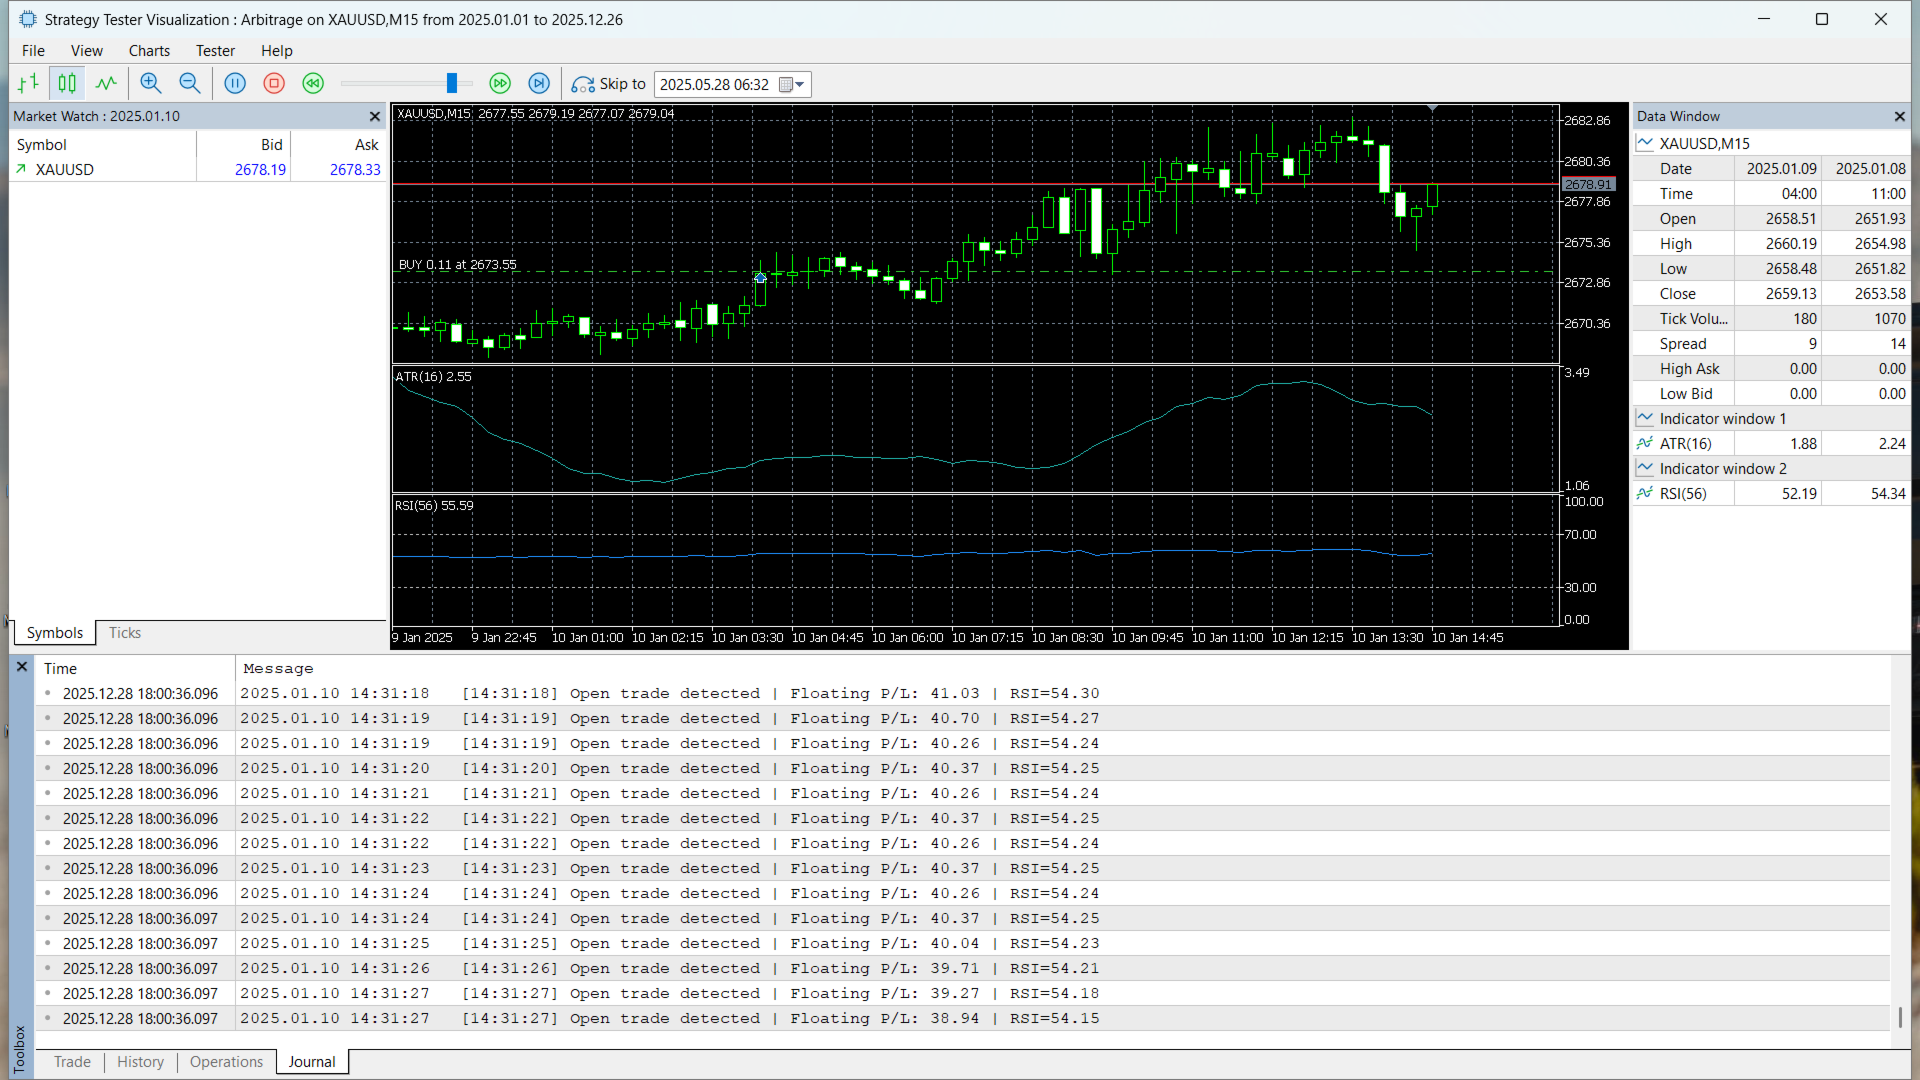
Task: Stop the testing with red stop icon
Action: pos(274,84)
